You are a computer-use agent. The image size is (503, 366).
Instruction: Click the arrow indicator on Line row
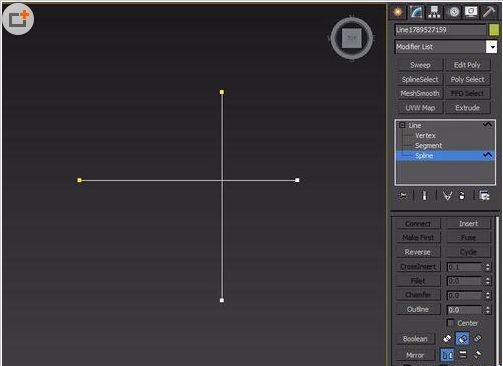tap(487, 125)
